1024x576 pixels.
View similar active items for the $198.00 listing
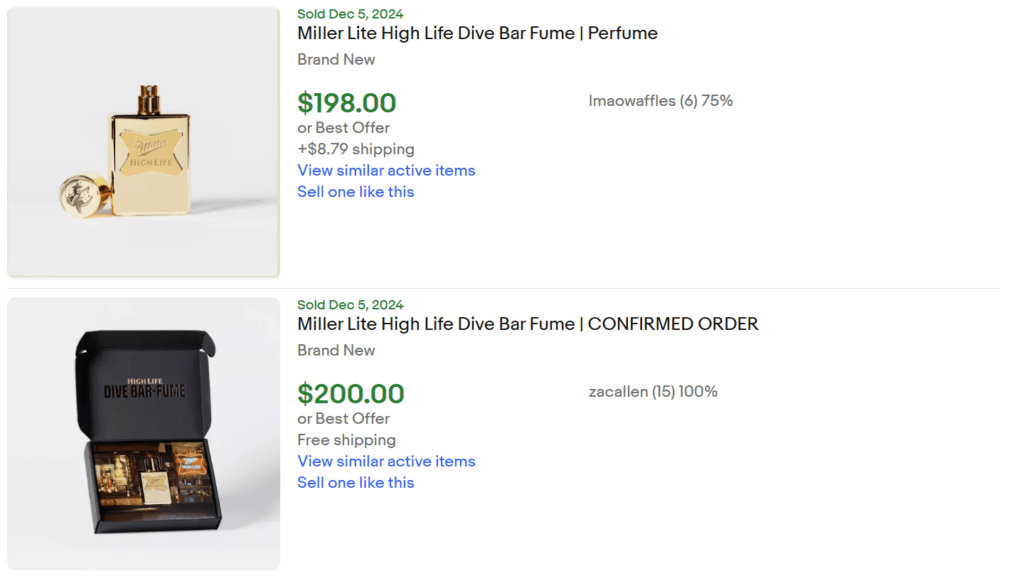click(x=386, y=170)
